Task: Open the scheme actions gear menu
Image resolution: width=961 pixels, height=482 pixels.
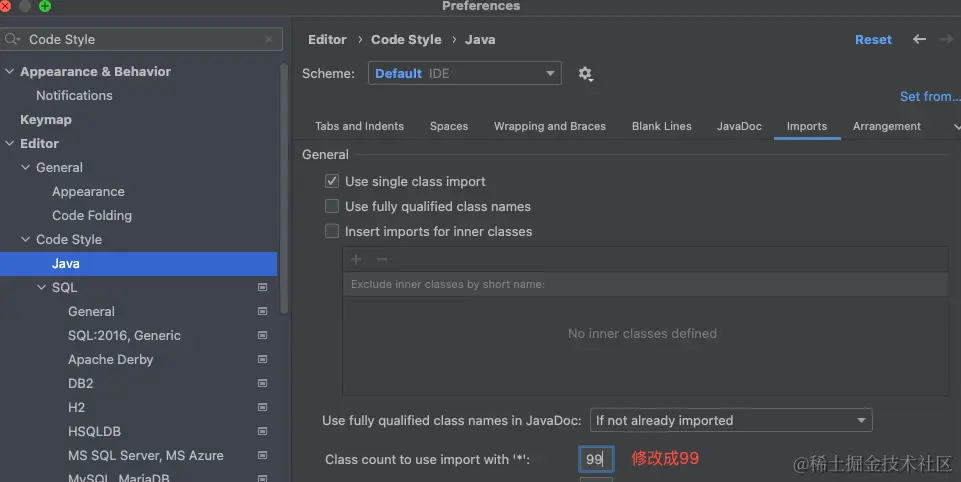Action: coord(585,74)
